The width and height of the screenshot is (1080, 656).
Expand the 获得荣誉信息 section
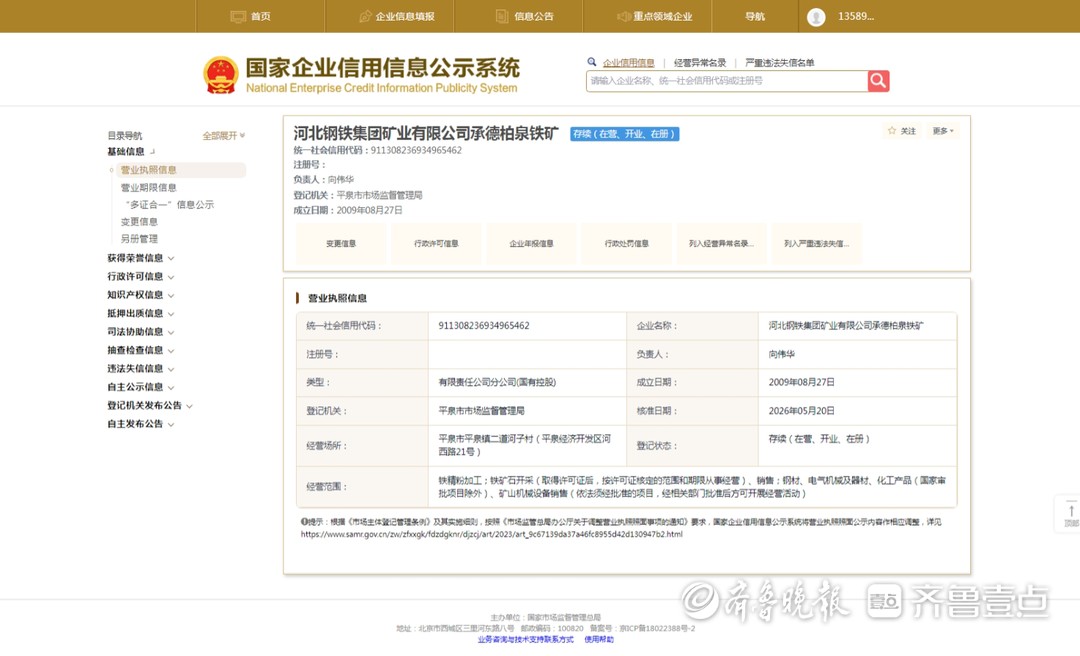[141, 258]
